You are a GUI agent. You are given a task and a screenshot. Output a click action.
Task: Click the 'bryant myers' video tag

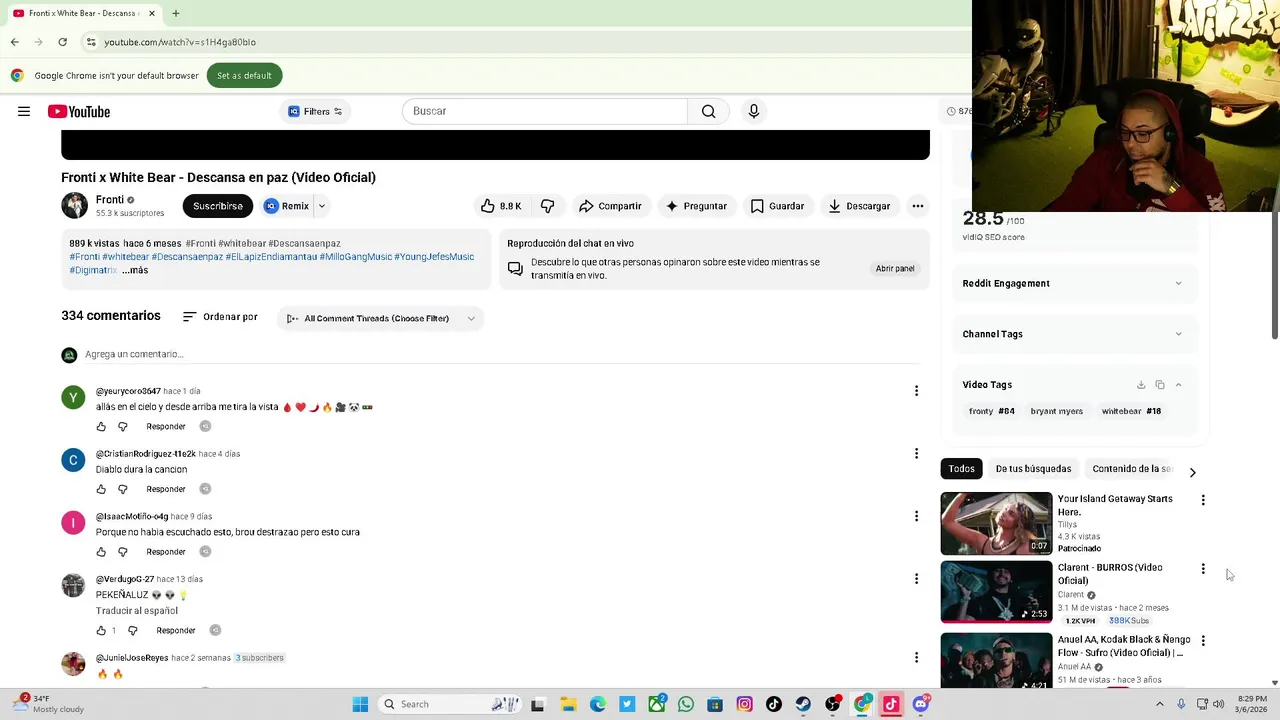[x=1057, y=411]
